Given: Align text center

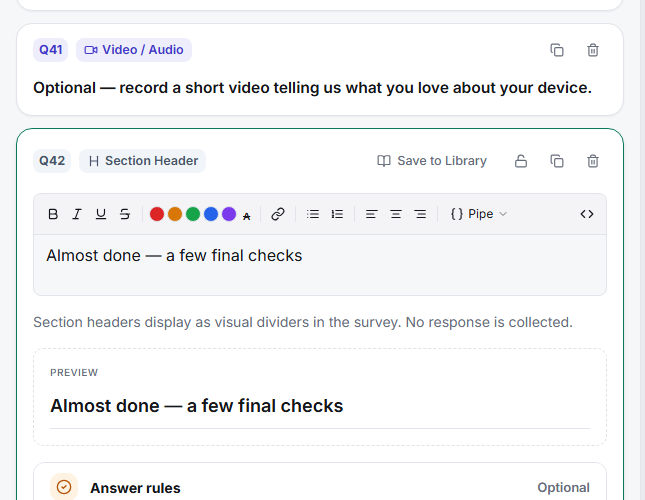Looking at the screenshot, I should click(x=396, y=214).
